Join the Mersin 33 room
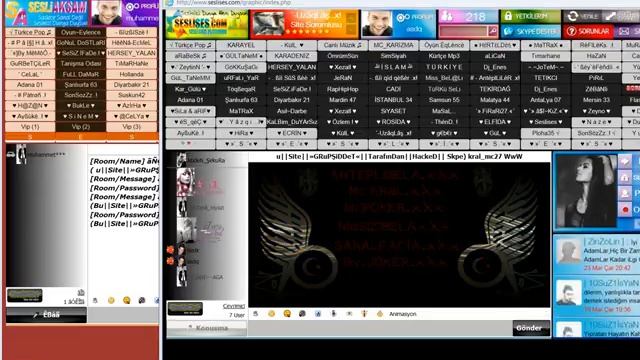 [x=596, y=100]
